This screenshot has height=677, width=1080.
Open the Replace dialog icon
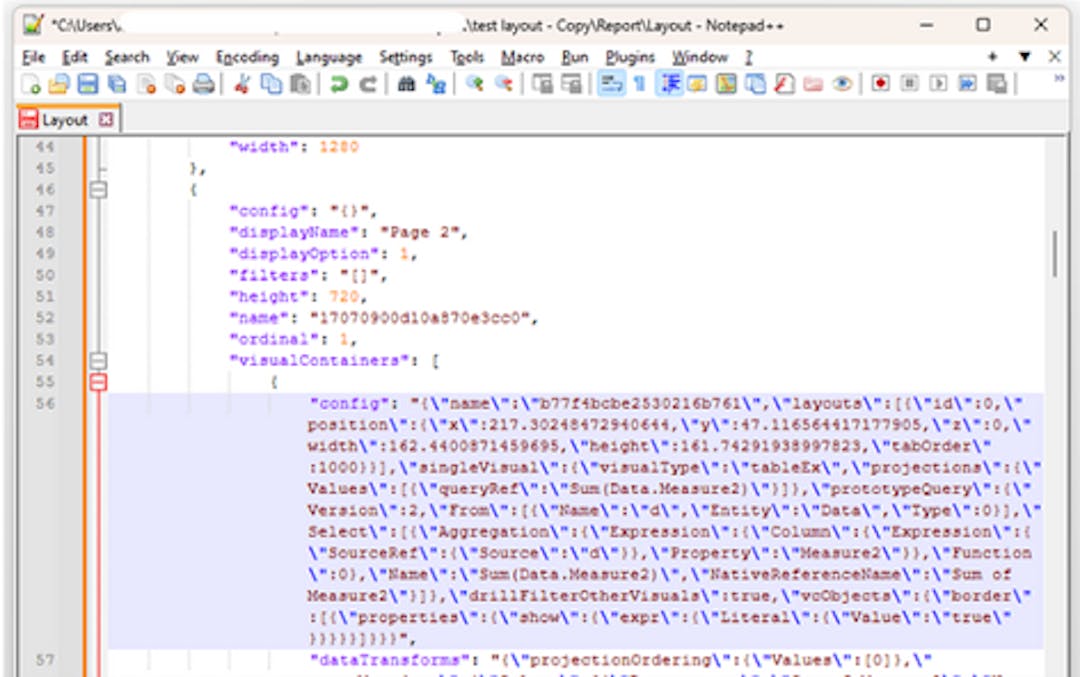pos(435,84)
